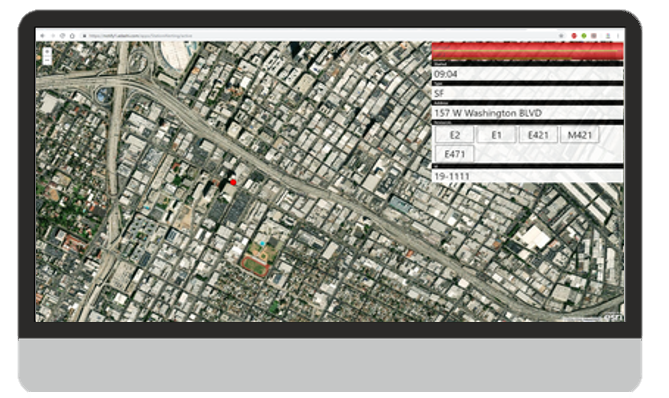669x398 pixels.
Task: Click the browser address bar URL
Action: coord(141,36)
